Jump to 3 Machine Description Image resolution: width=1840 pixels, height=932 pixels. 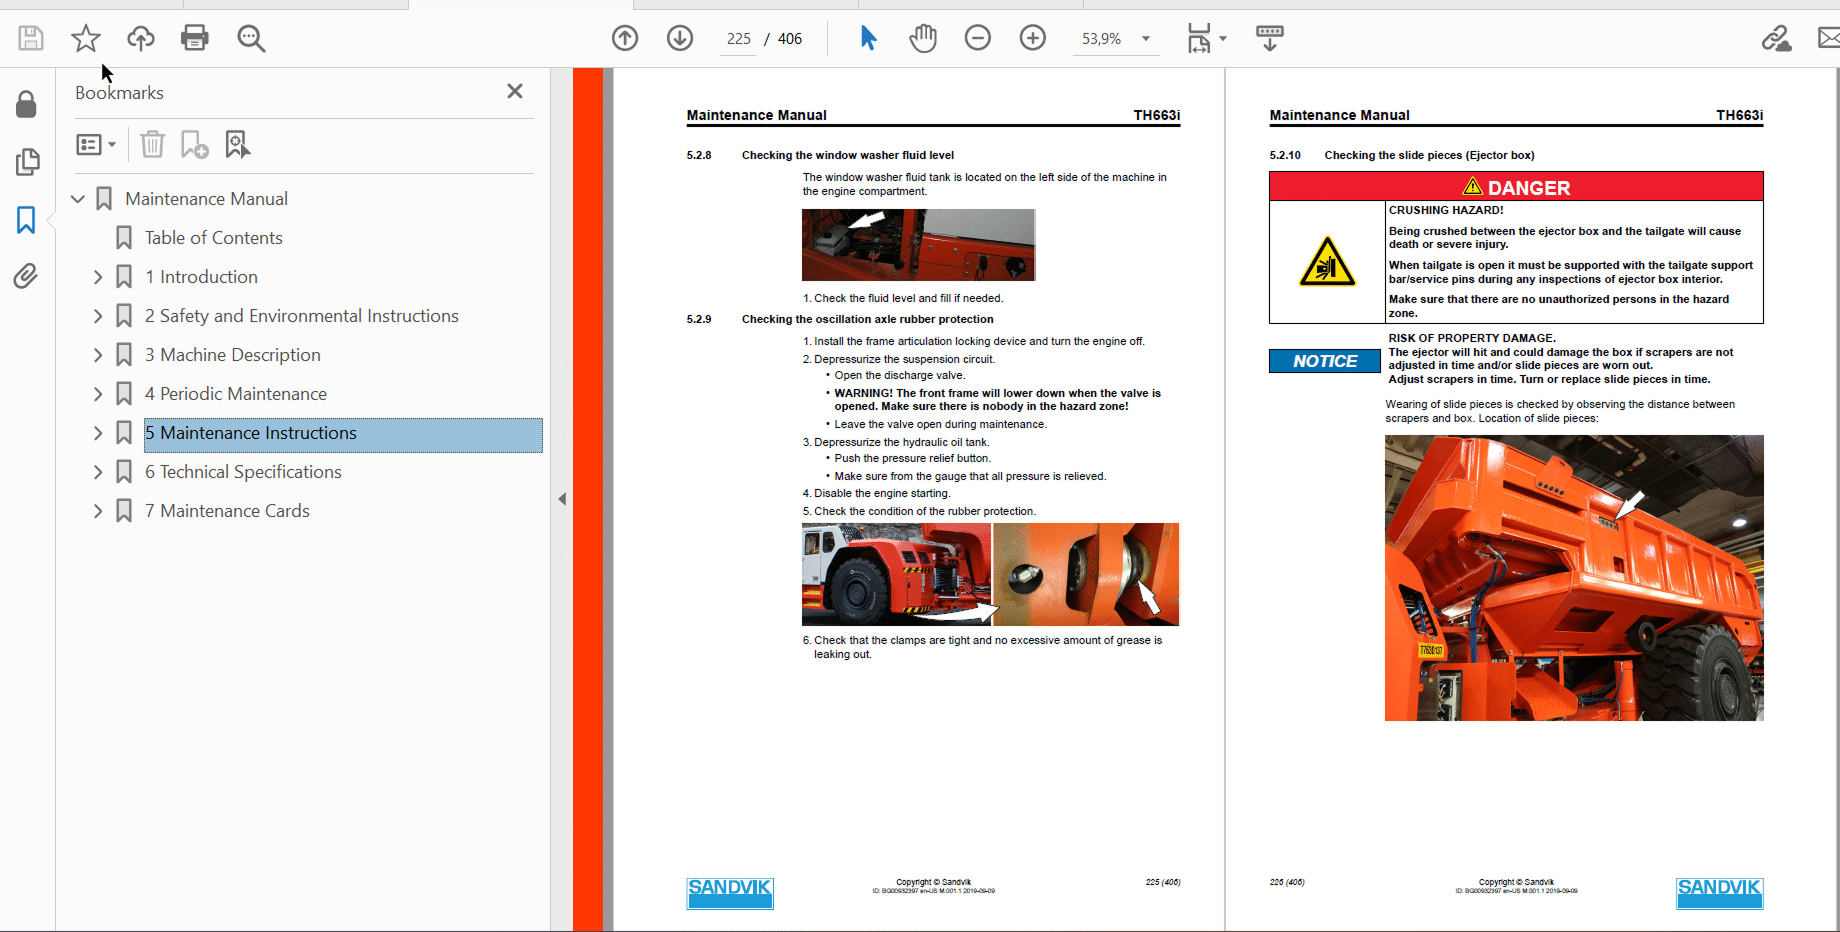[x=232, y=355]
